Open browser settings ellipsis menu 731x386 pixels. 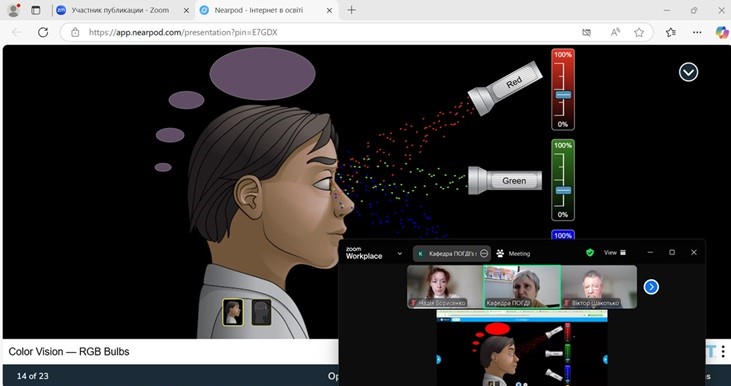(x=697, y=32)
